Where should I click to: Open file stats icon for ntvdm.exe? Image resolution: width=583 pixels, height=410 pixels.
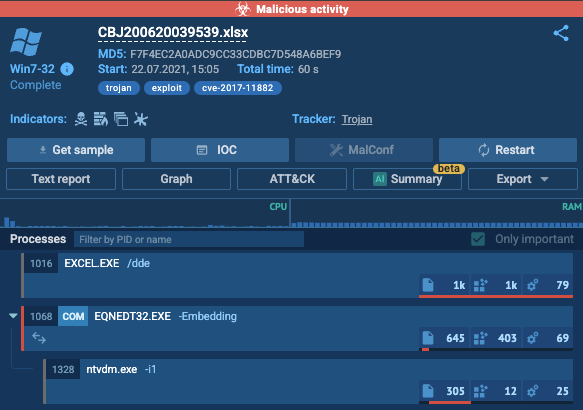pyautogui.click(x=428, y=391)
